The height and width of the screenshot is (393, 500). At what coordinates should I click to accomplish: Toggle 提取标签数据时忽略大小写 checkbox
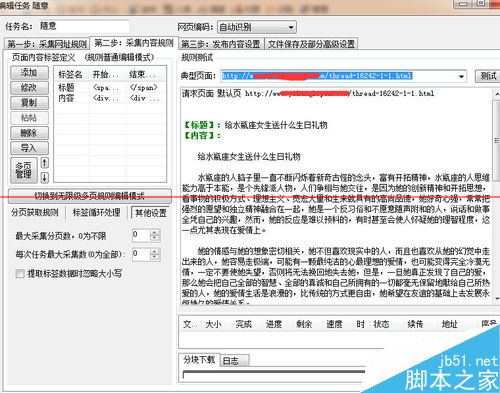[20, 274]
